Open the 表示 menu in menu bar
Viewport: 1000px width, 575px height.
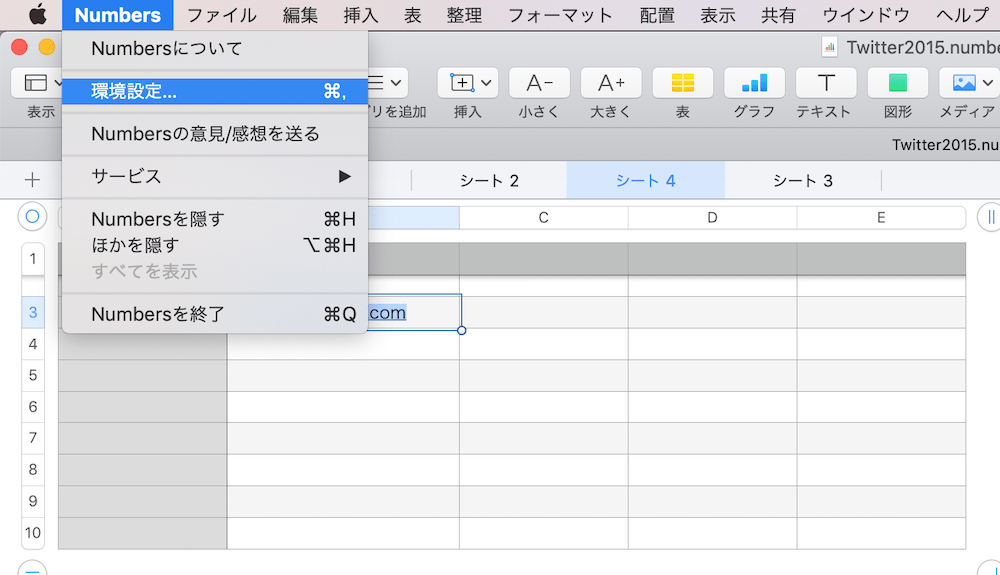(717, 15)
